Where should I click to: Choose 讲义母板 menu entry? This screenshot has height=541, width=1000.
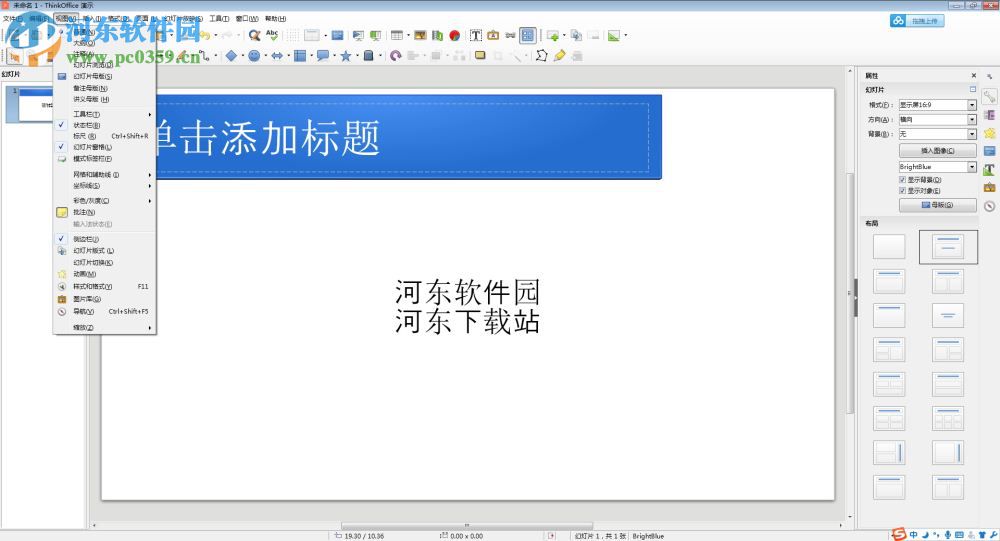[105, 99]
